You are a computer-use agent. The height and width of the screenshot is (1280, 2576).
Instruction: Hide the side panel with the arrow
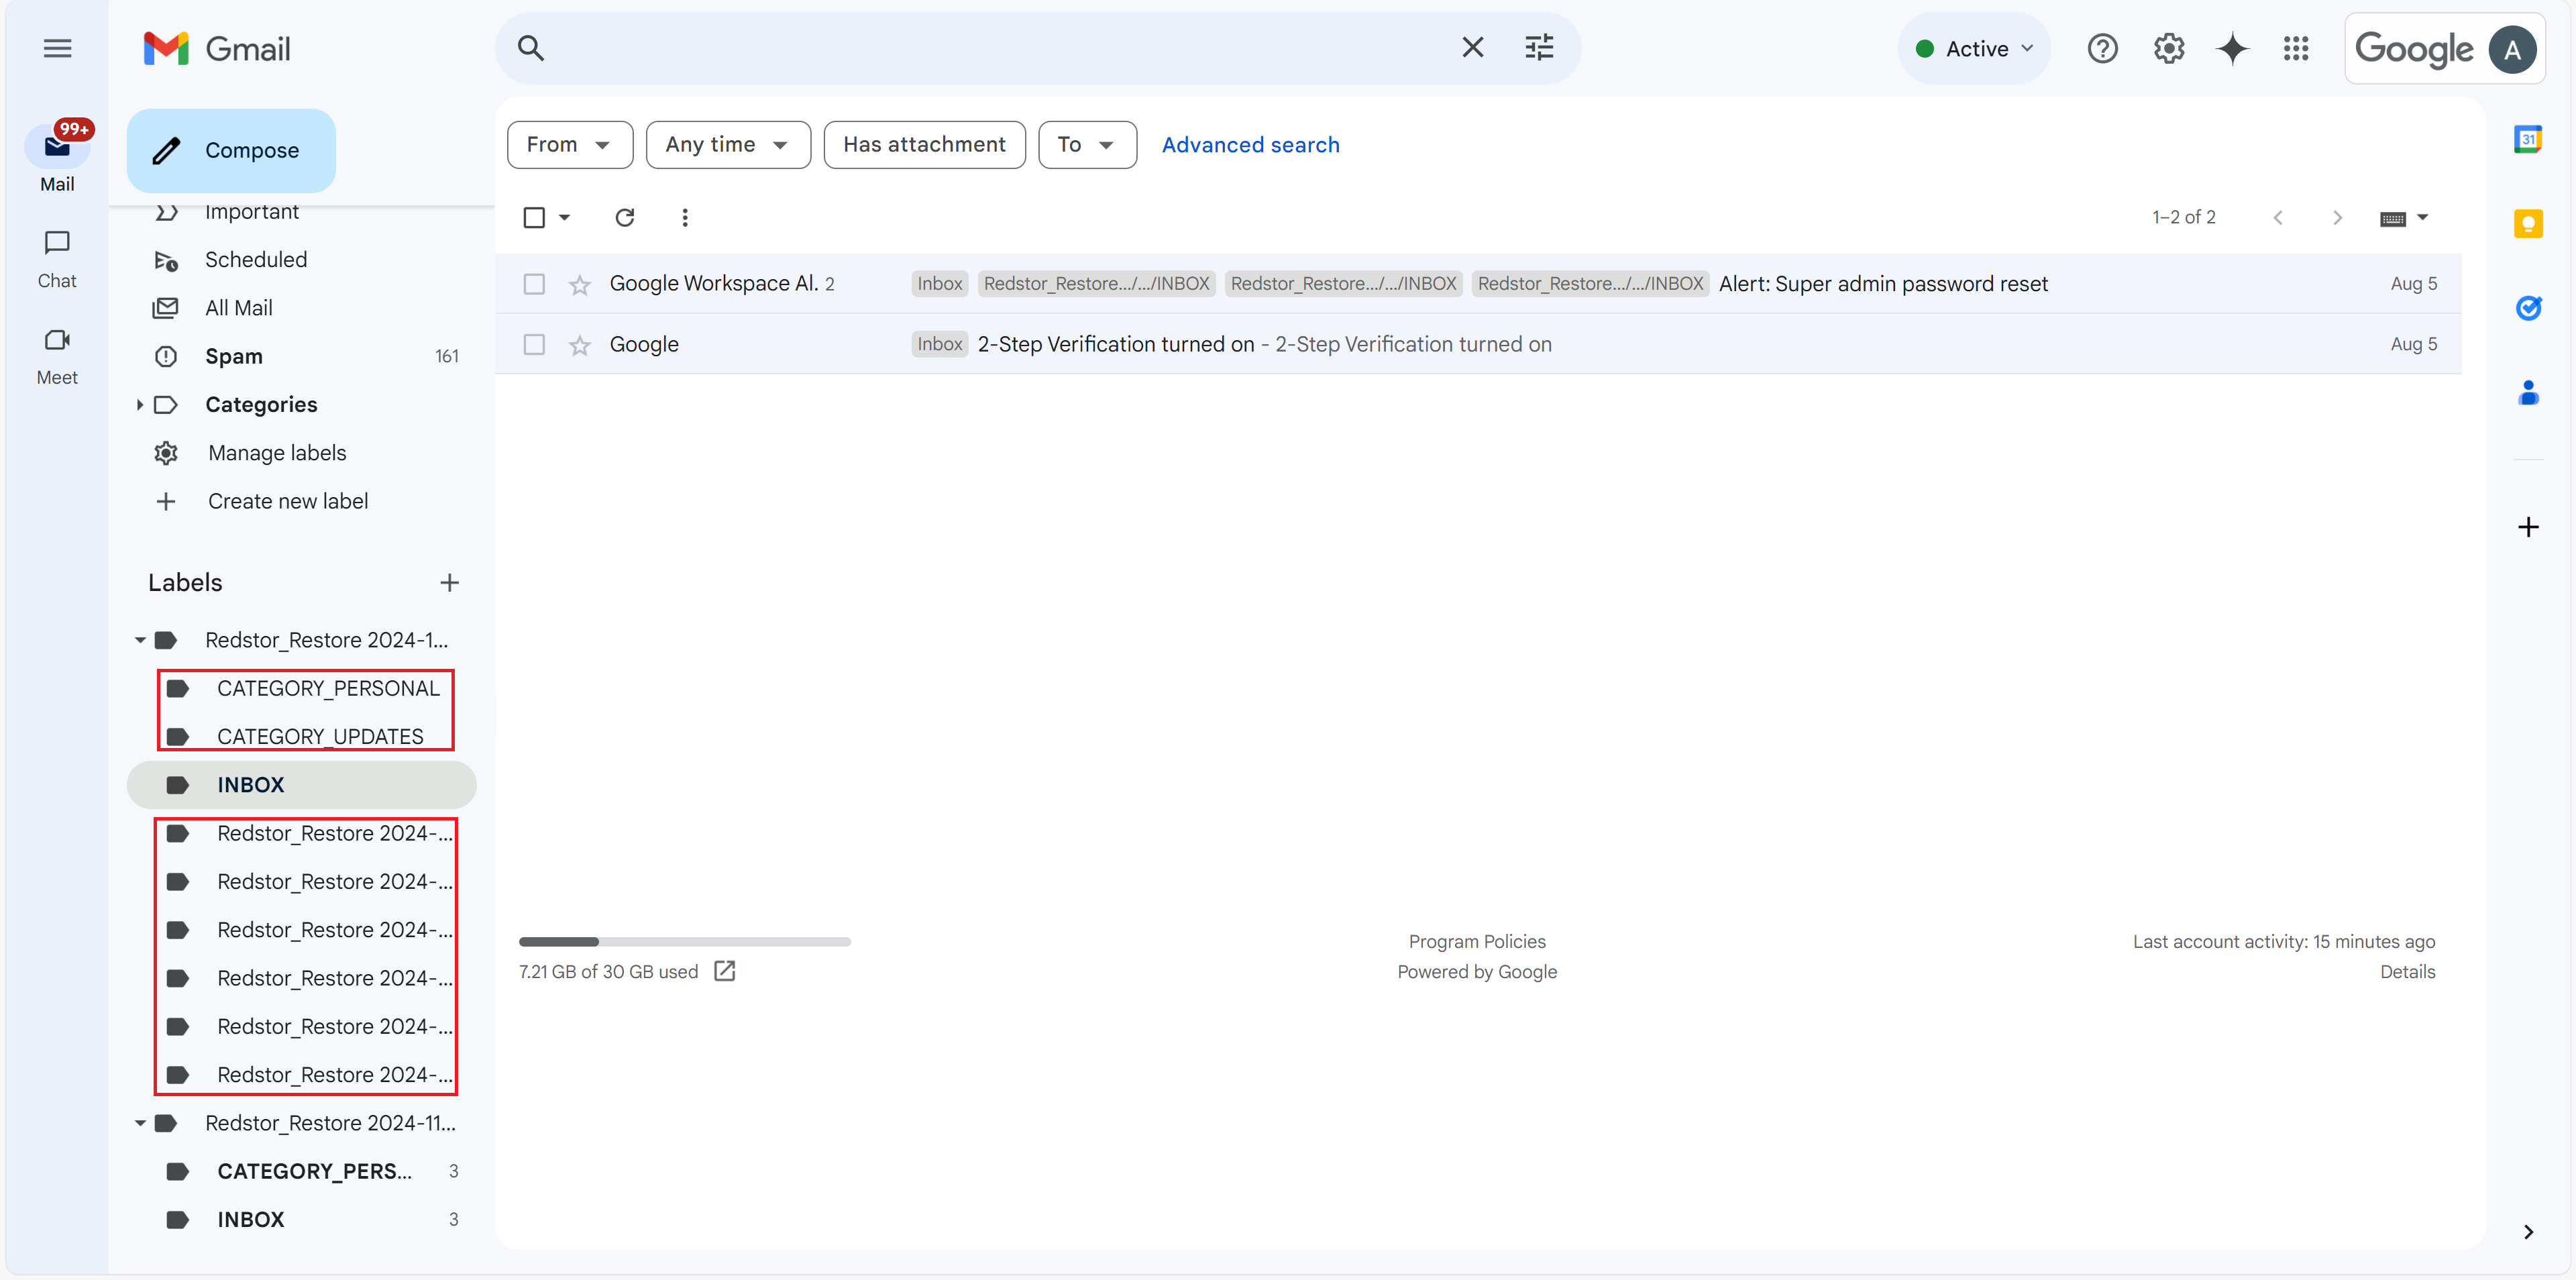click(x=2528, y=1232)
